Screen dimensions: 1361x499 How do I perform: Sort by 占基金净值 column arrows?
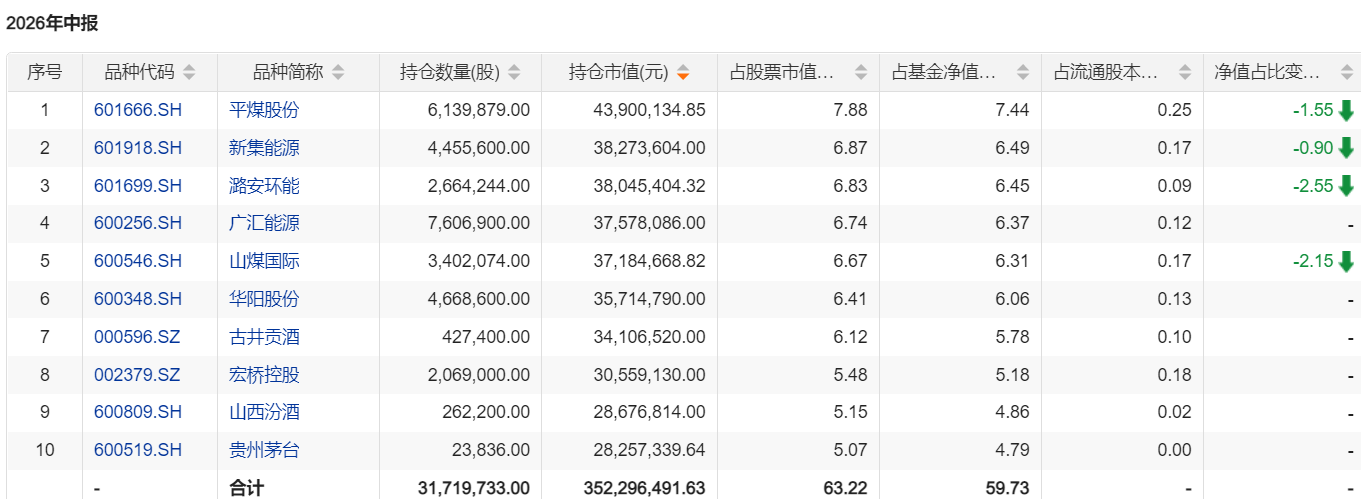point(1022,72)
